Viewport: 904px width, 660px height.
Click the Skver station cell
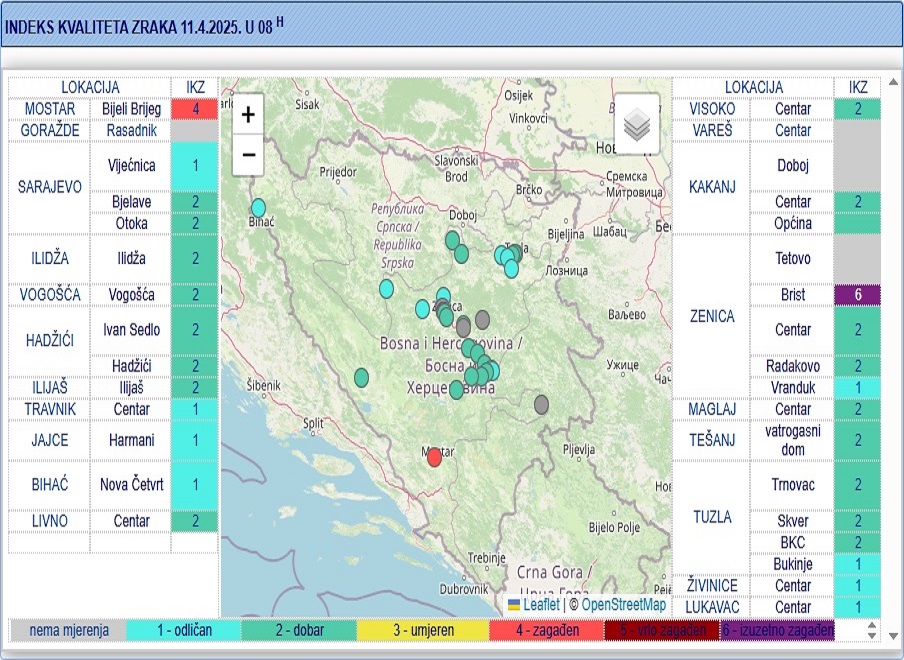pyautogui.click(x=792, y=521)
